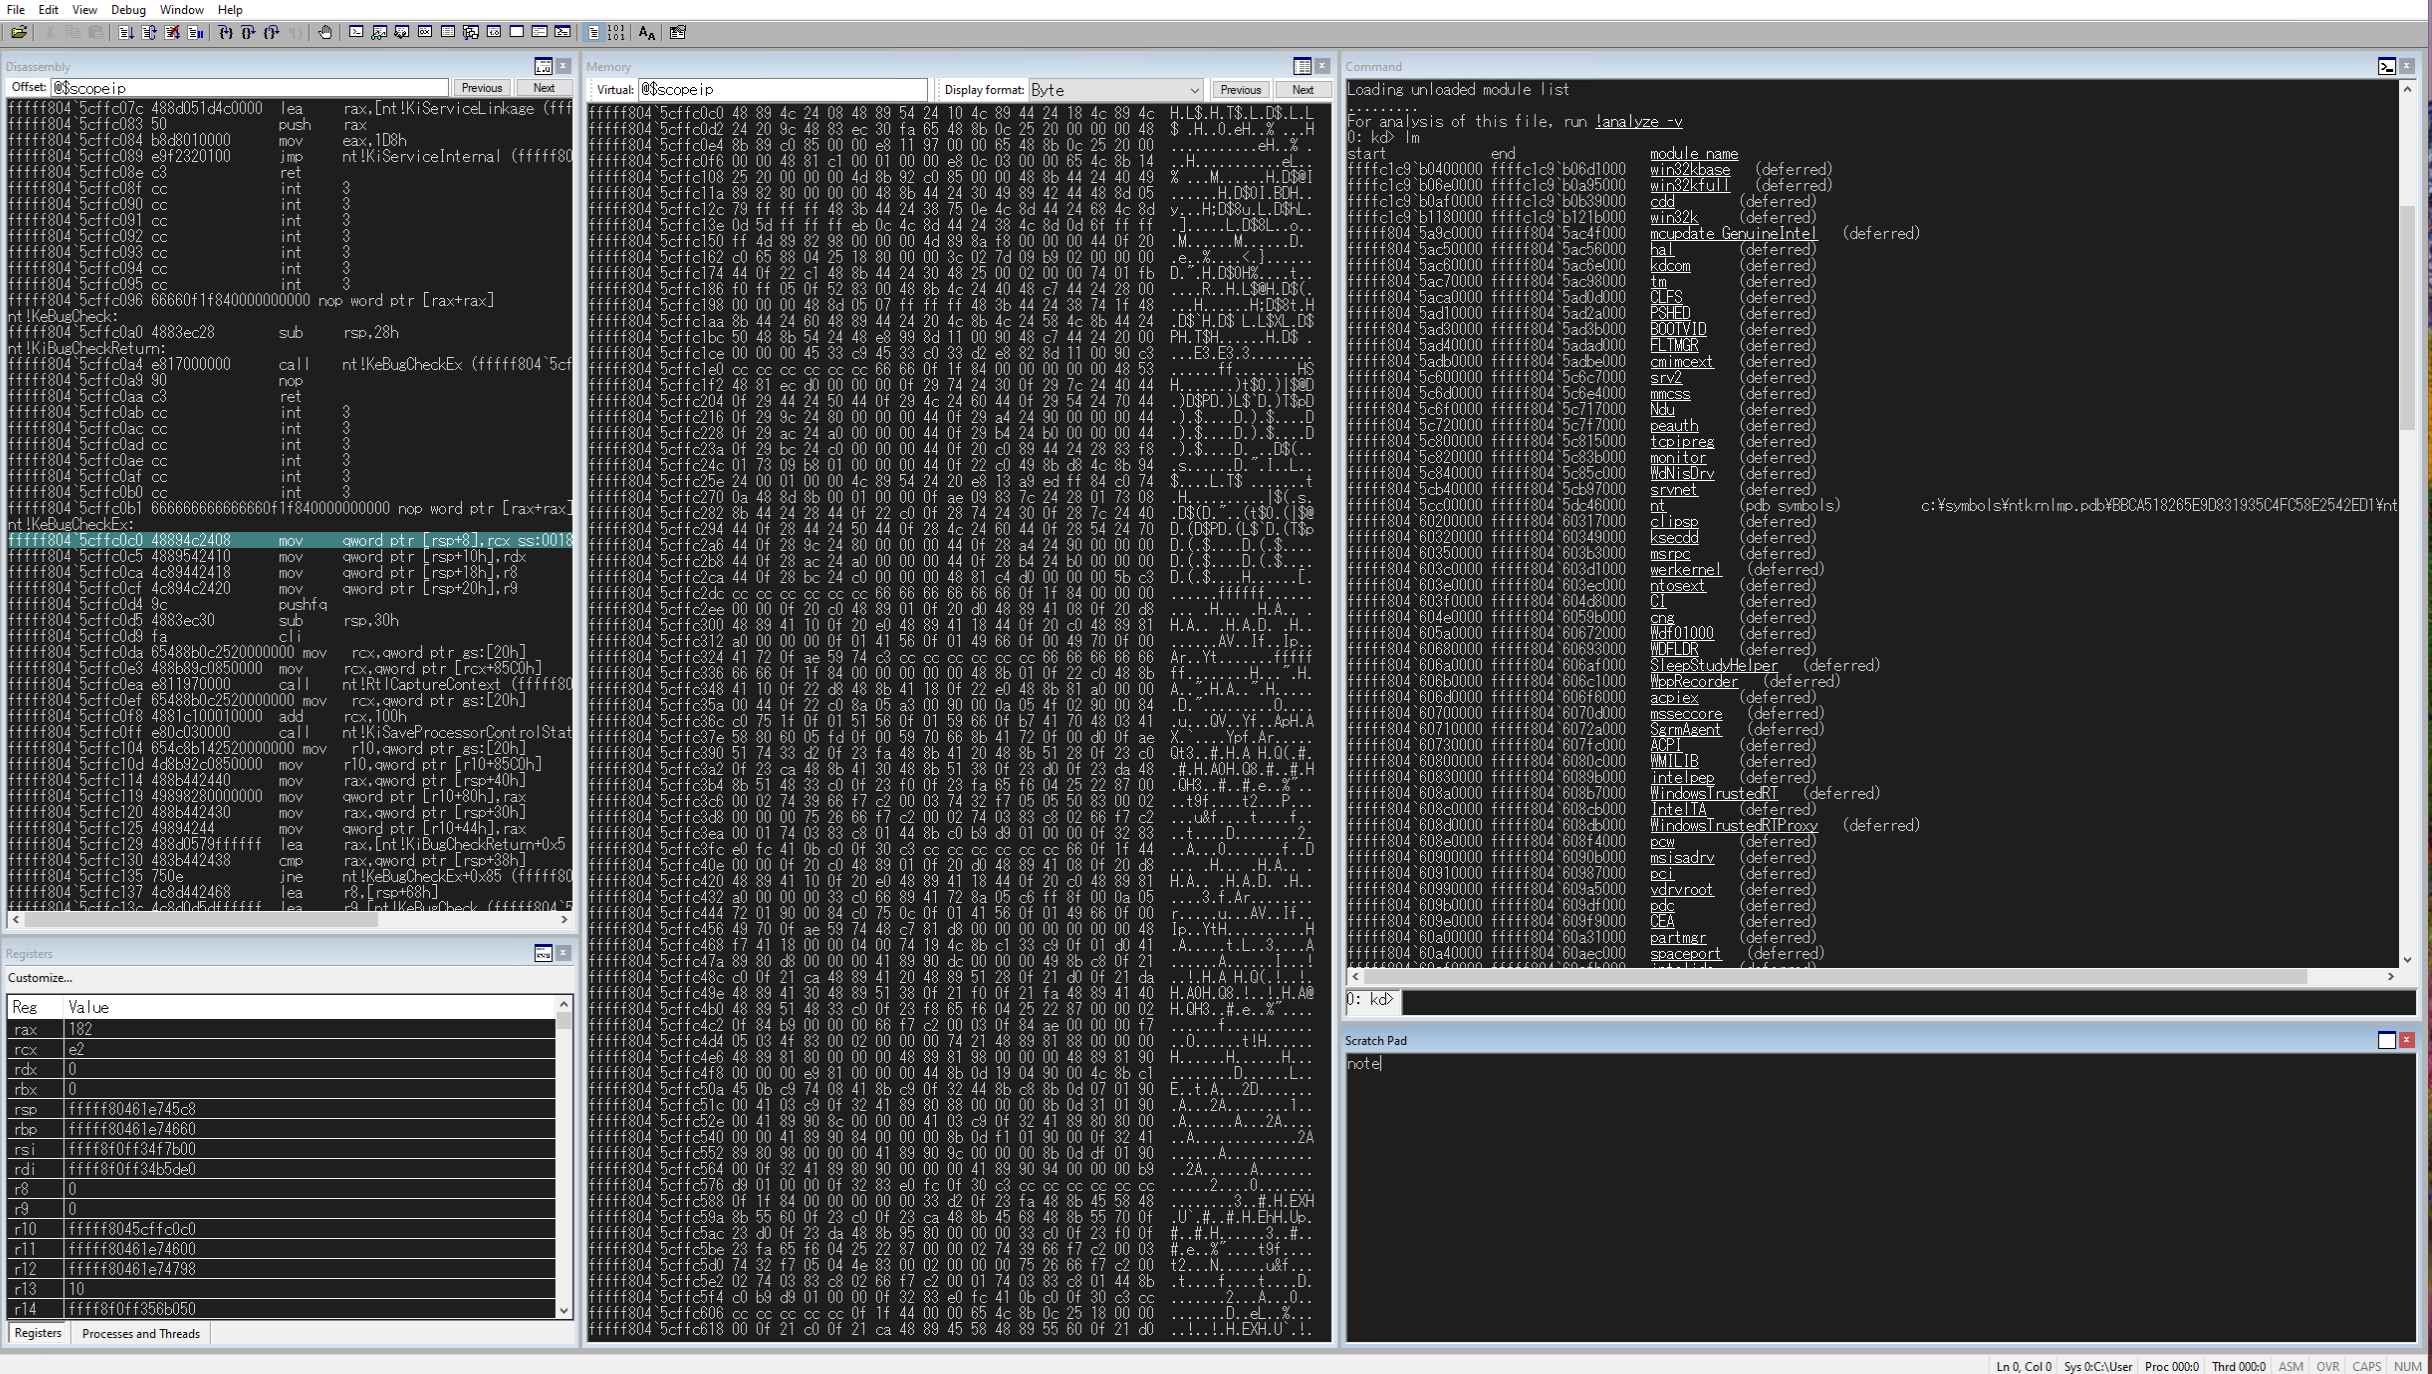
Task: Click the breakpoint hand icon
Action: (x=325, y=33)
